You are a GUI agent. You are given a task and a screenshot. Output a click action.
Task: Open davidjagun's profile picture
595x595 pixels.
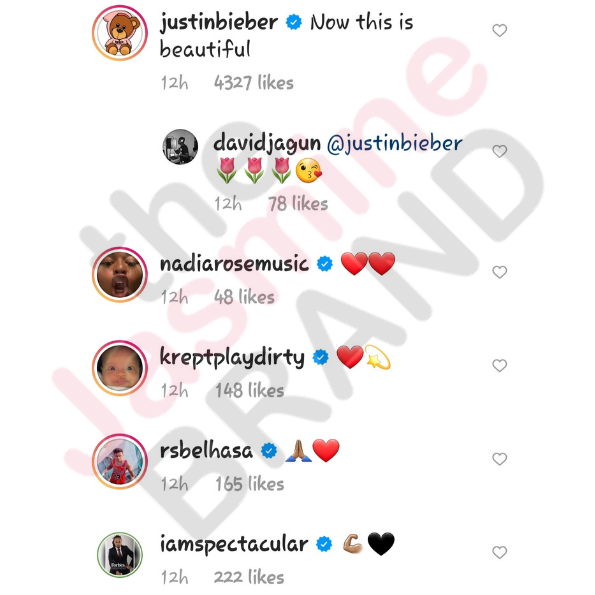[180, 147]
